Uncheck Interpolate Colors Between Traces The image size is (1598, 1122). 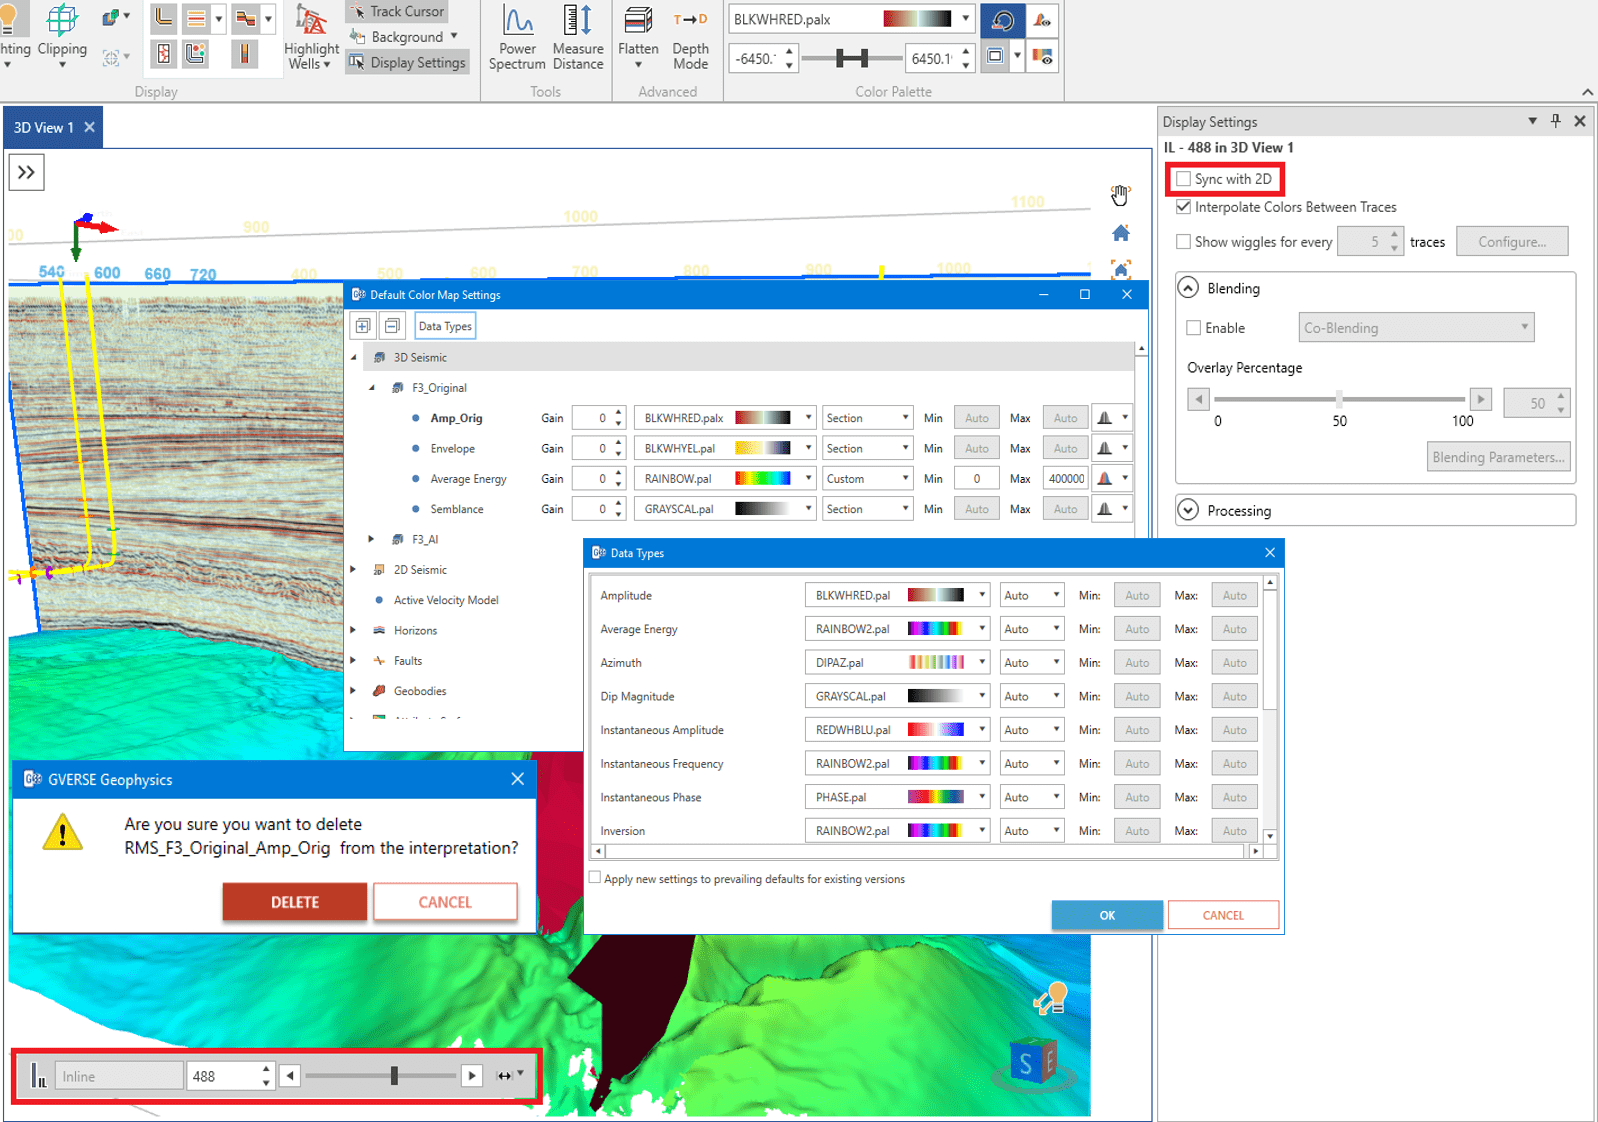(x=1184, y=207)
